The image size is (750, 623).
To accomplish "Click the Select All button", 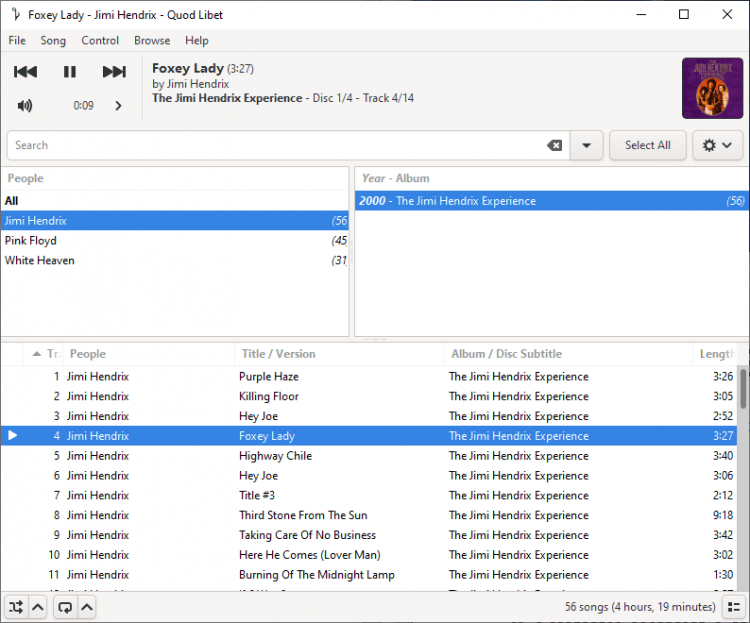I will pyautogui.click(x=648, y=145).
